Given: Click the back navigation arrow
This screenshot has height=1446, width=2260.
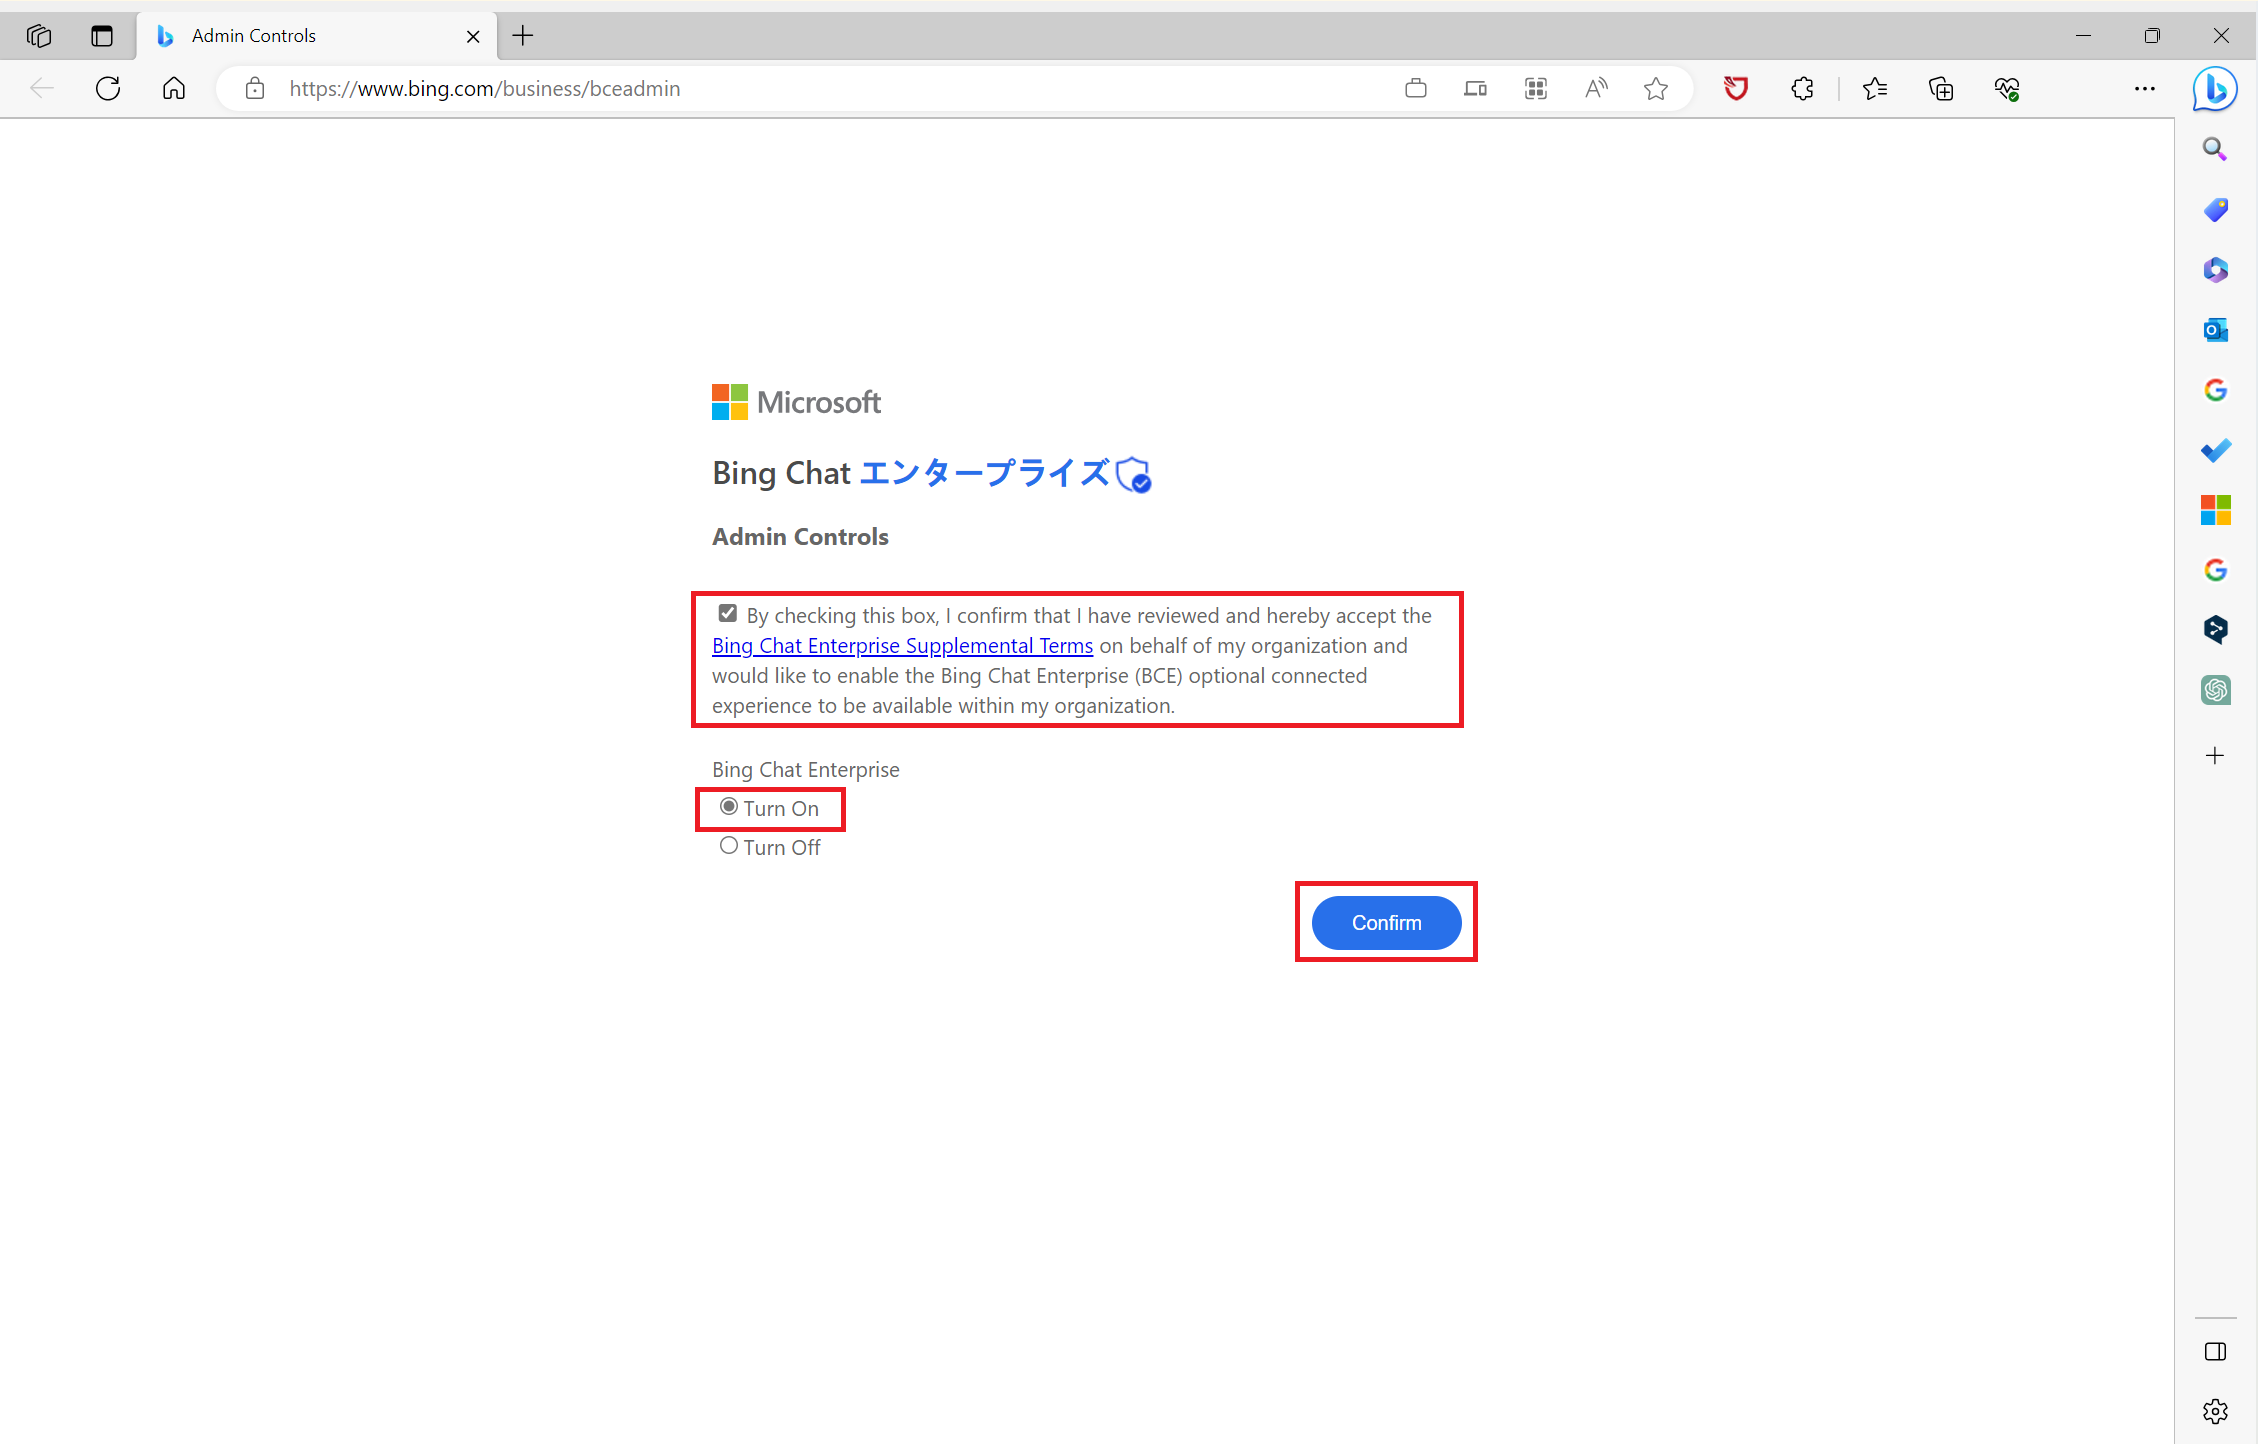Looking at the screenshot, I should (x=42, y=88).
